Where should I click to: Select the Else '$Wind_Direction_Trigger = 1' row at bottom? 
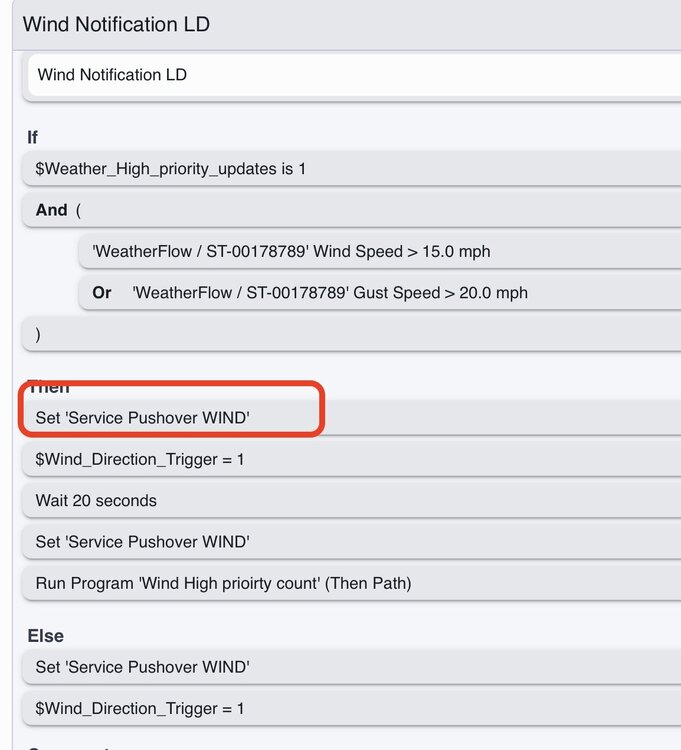[x=351, y=708]
